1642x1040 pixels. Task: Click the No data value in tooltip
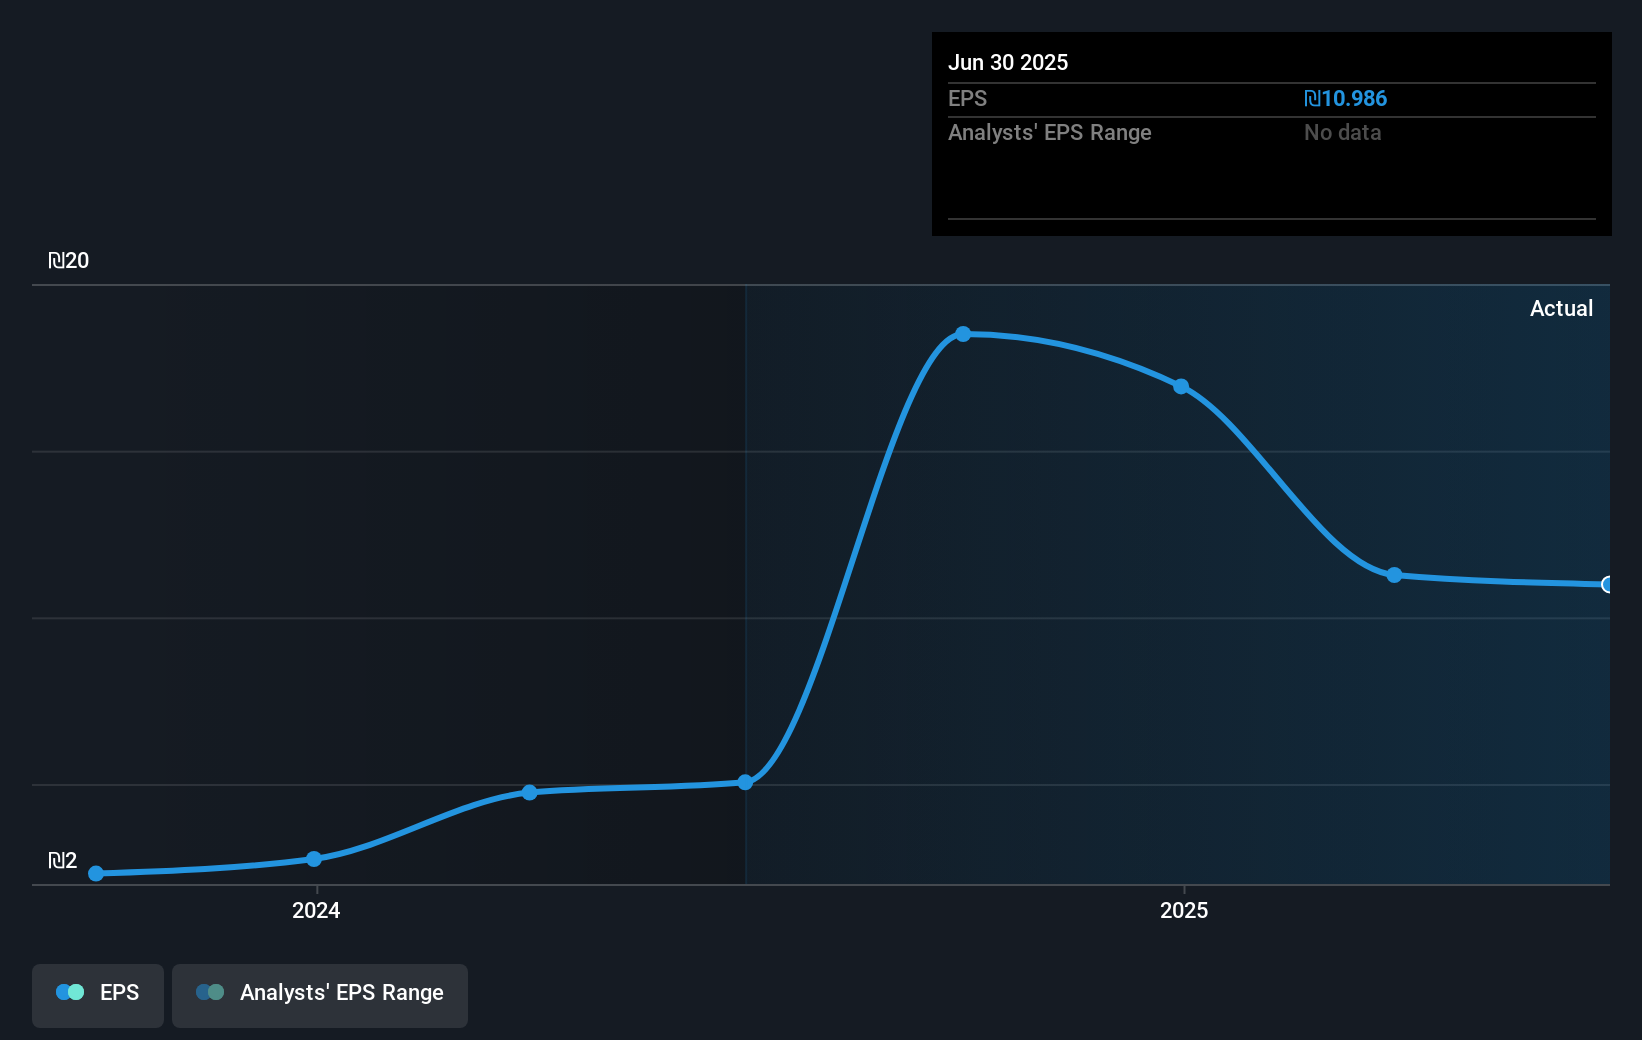1343,132
